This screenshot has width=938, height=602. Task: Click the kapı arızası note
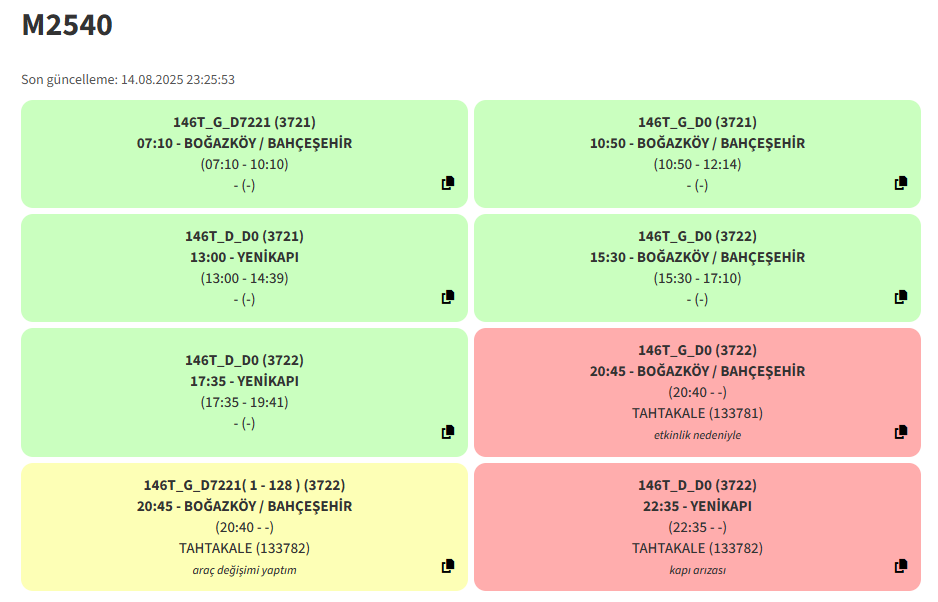click(x=697, y=570)
